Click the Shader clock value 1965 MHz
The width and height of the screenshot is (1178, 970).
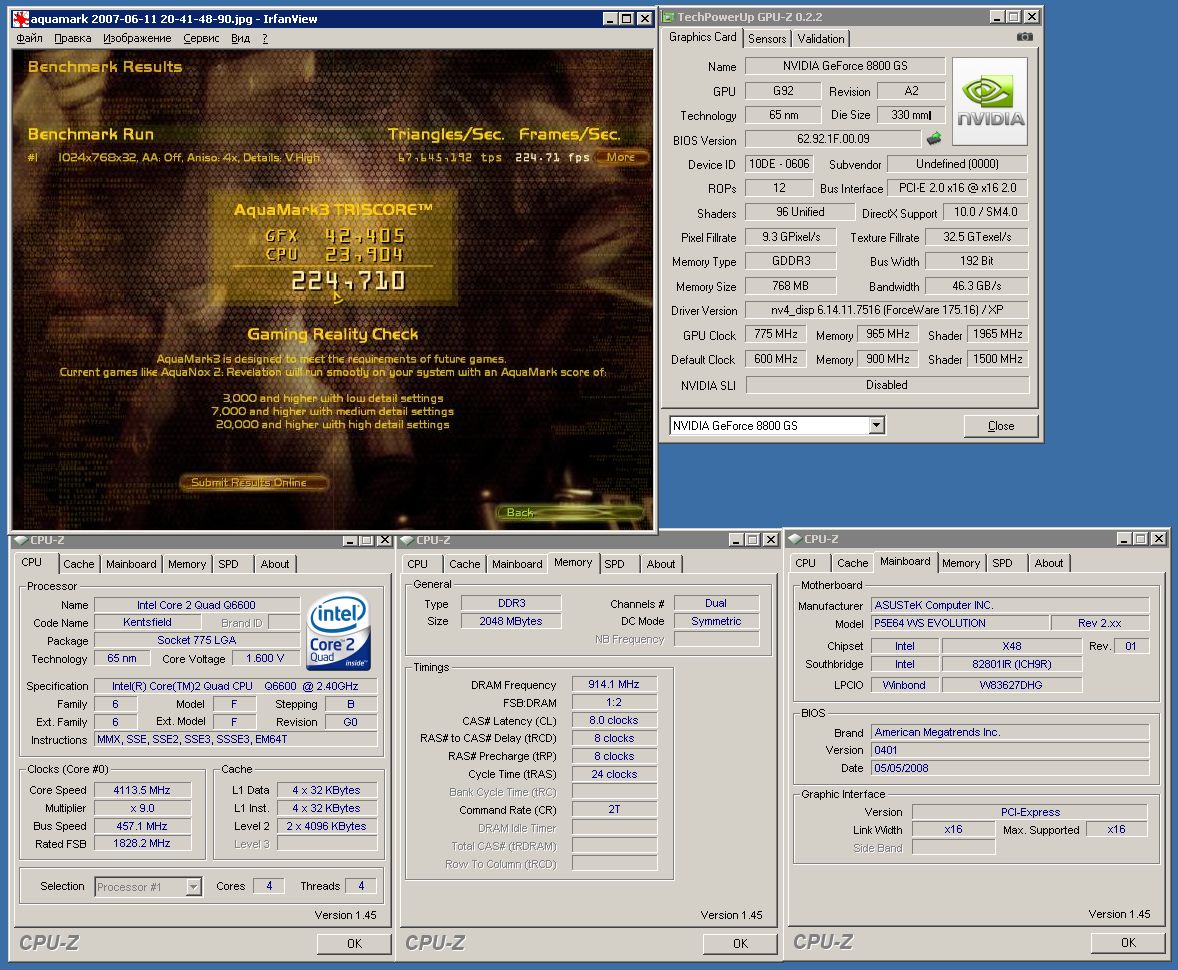pyautogui.click(x=998, y=334)
